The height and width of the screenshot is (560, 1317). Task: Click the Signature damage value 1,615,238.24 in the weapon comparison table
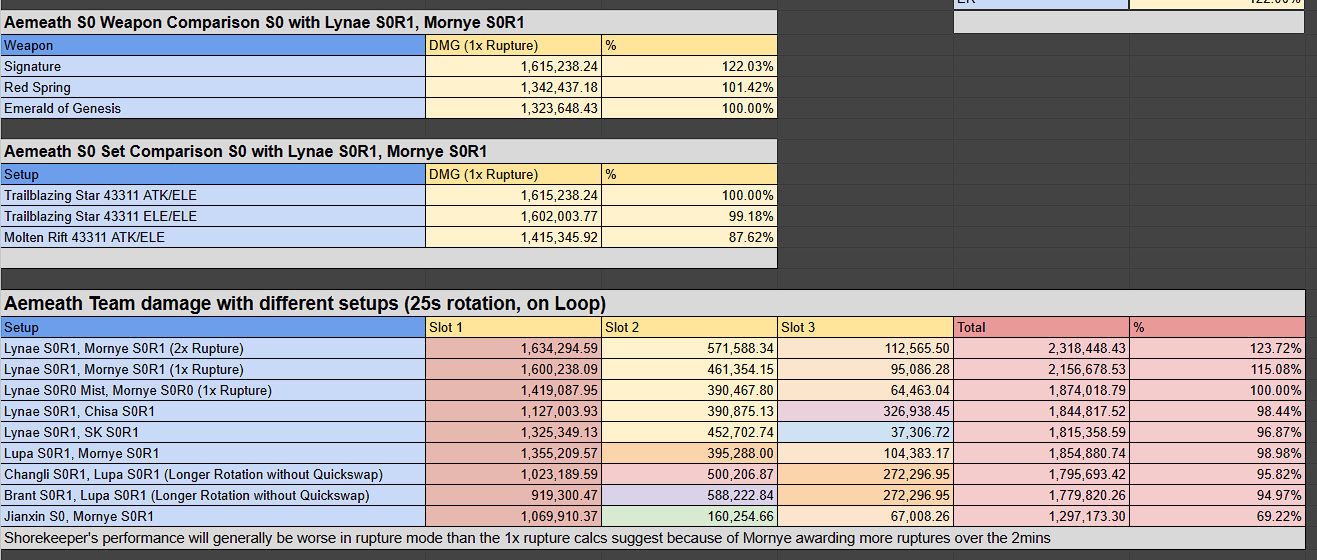click(514, 66)
